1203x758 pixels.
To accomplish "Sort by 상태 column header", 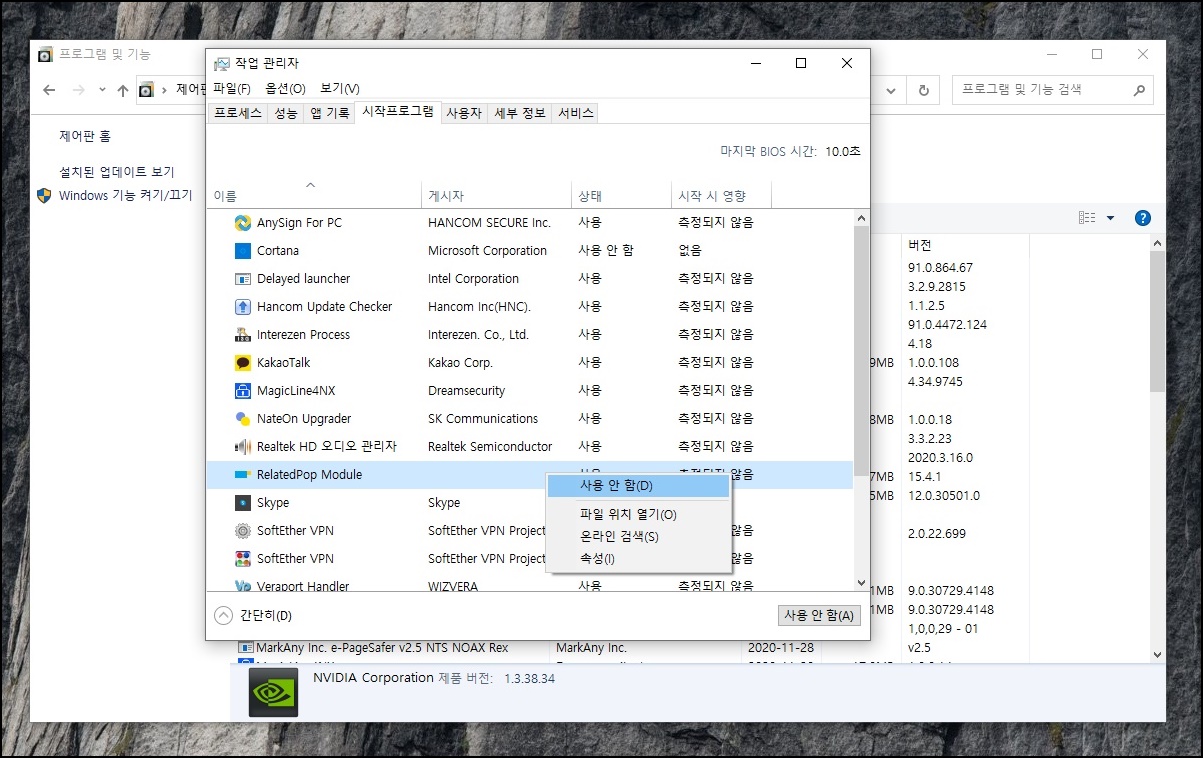I will [621, 195].
